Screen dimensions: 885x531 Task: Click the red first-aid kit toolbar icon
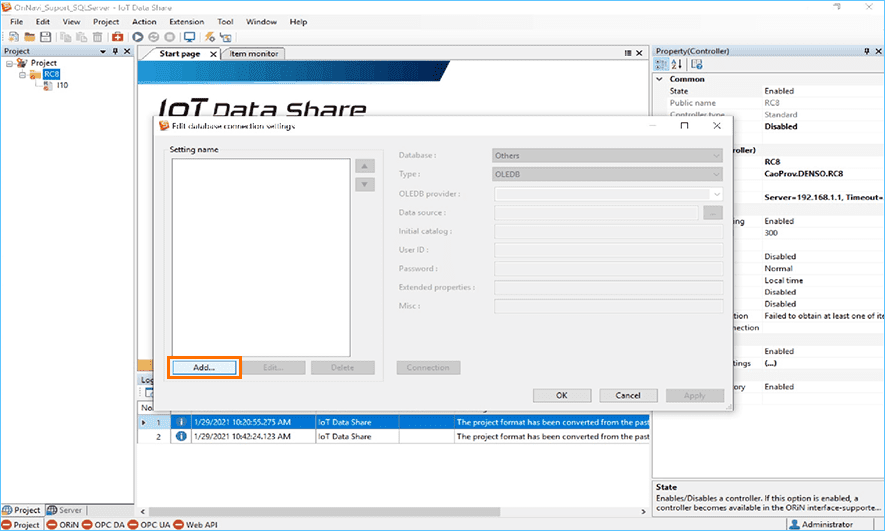117,37
